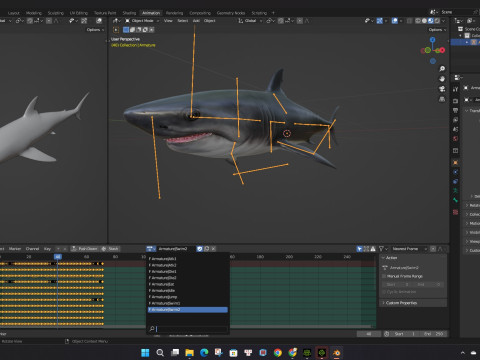Image resolution: width=480 pixels, height=360 pixels.
Task: Open the dope sheet Channel menu
Action: (32, 249)
